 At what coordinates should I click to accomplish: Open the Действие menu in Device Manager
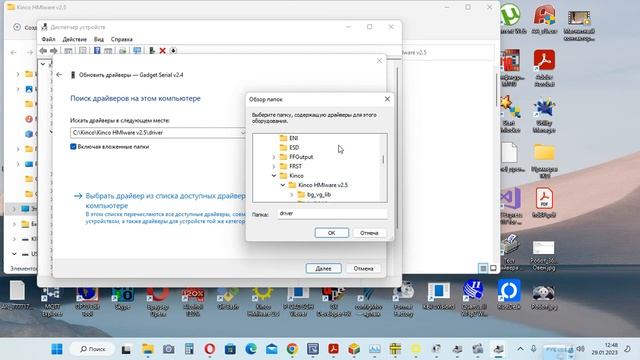point(74,39)
